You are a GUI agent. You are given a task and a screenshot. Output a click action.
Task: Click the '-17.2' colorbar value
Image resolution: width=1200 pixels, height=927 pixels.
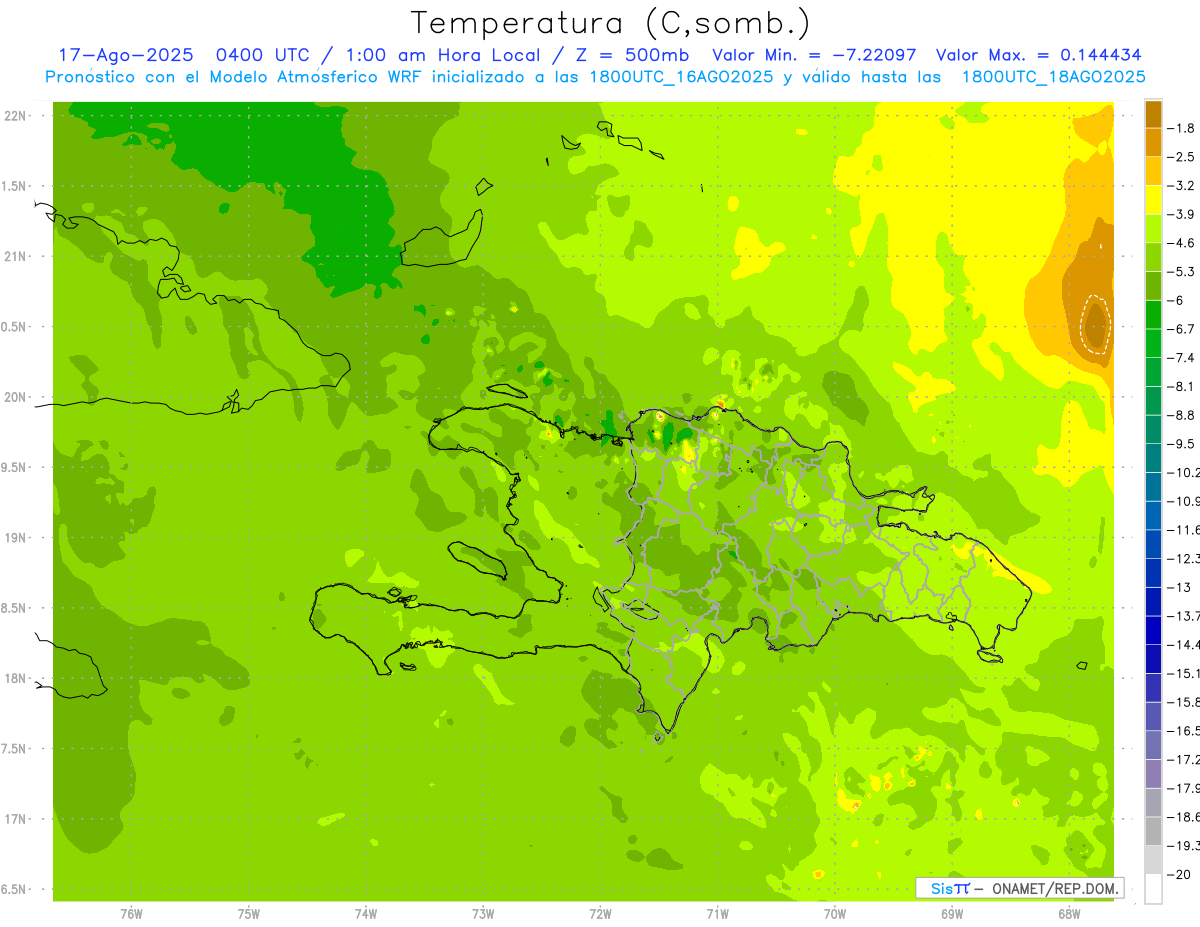click(1184, 759)
